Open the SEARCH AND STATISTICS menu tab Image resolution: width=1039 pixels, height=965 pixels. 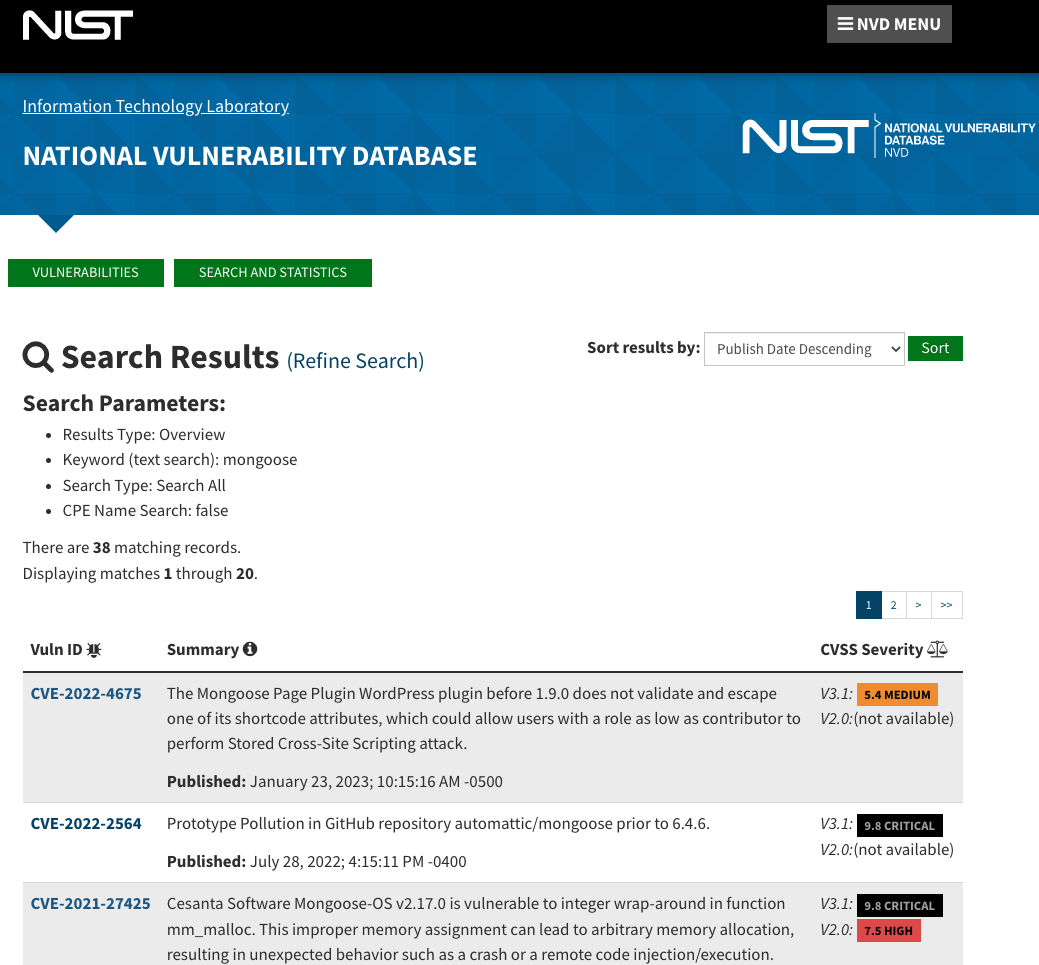pos(273,273)
